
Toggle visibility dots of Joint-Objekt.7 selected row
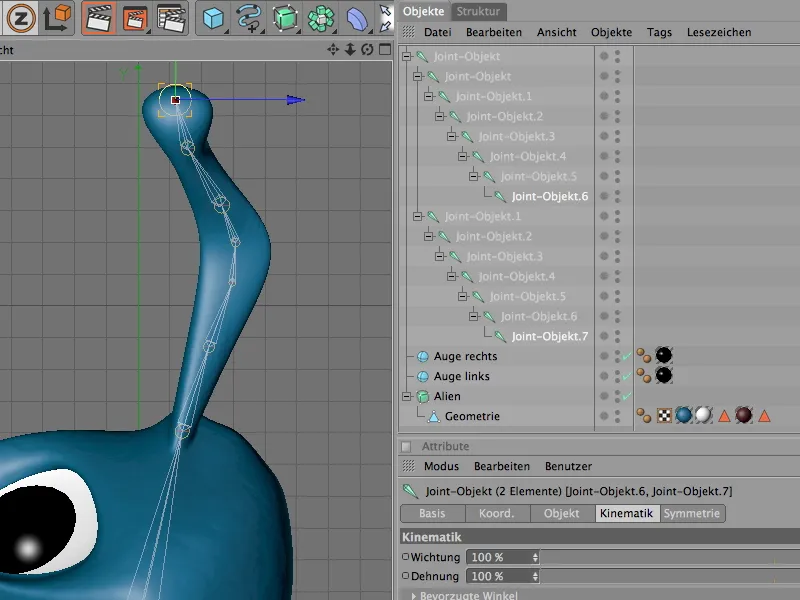click(x=617, y=336)
